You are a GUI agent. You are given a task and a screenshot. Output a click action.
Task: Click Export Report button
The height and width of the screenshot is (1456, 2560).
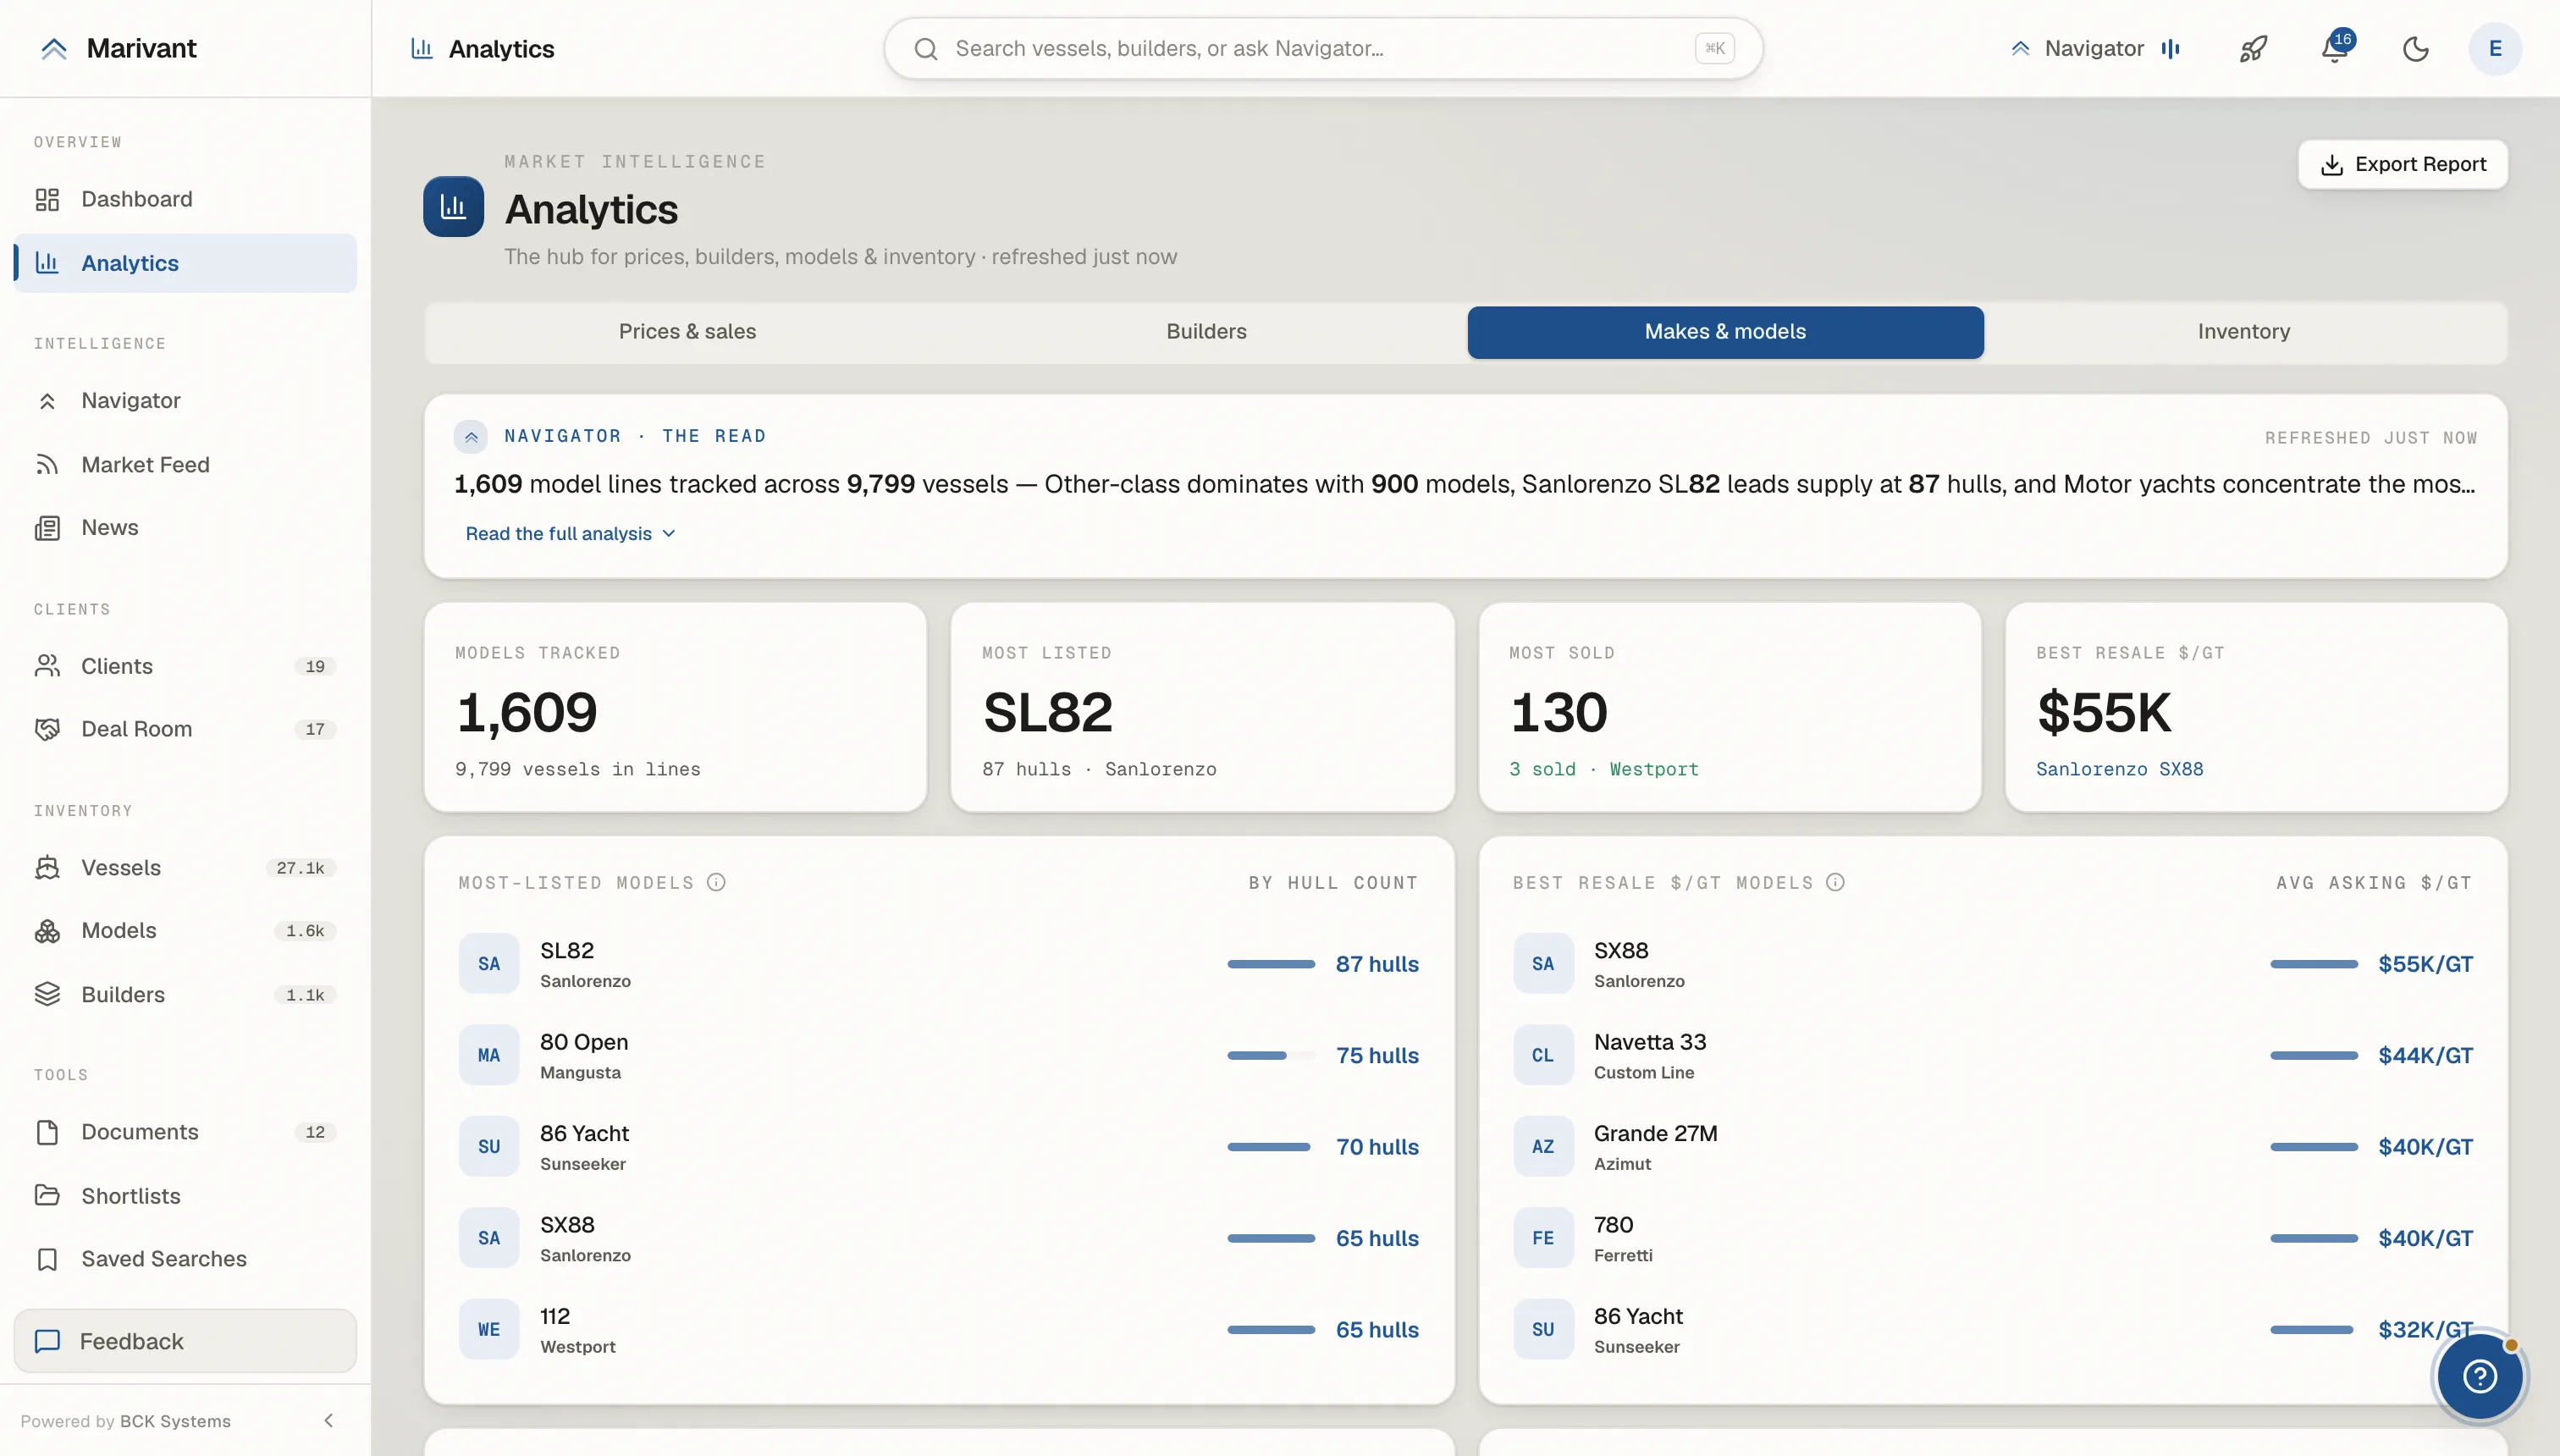tap(2402, 164)
